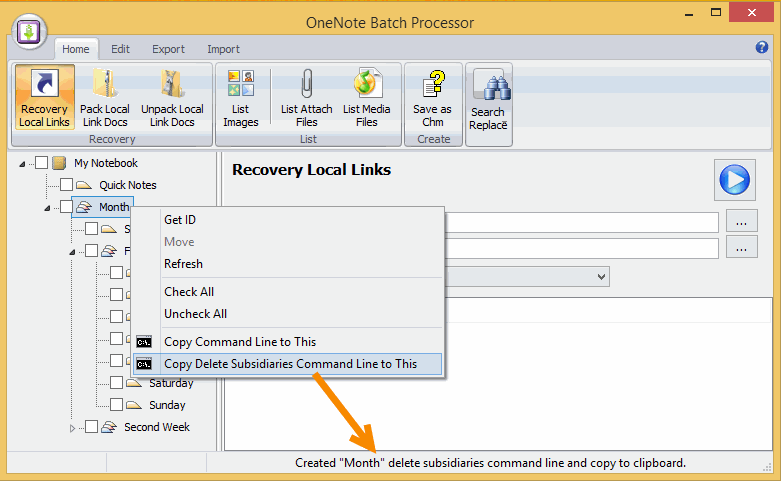Tick the Saturday checkbox
Viewport: 781px width, 481px height.
(116, 382)
